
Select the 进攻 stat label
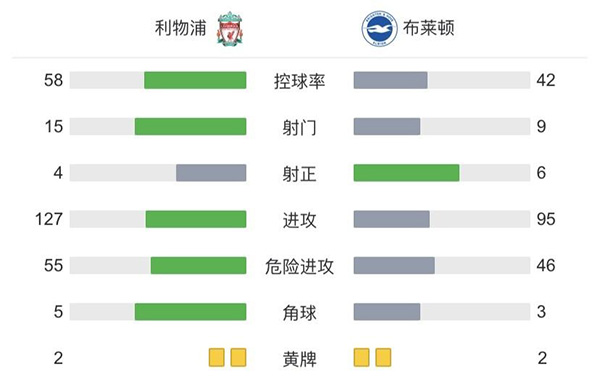coord(300,220)
